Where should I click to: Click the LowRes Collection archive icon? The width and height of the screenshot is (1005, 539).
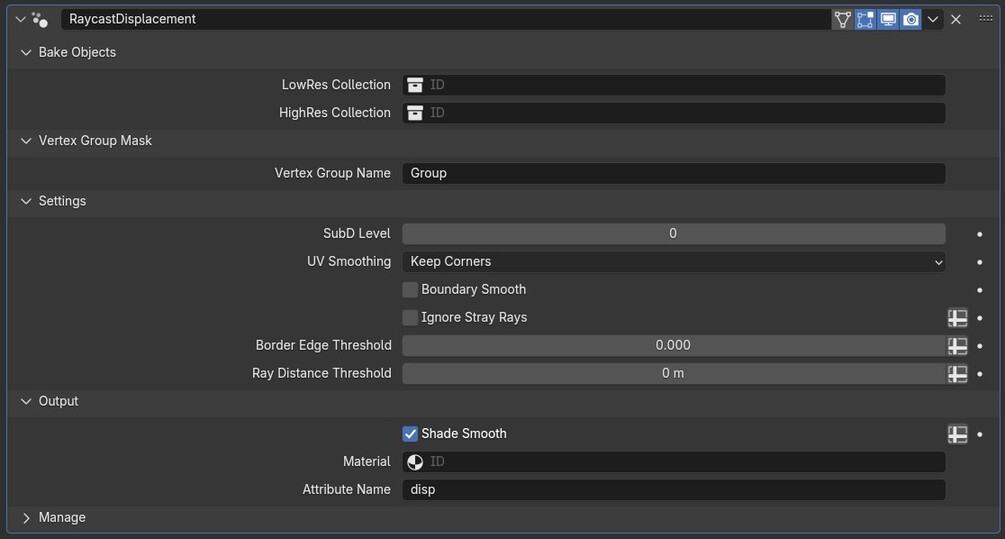(x=415, y=85)
